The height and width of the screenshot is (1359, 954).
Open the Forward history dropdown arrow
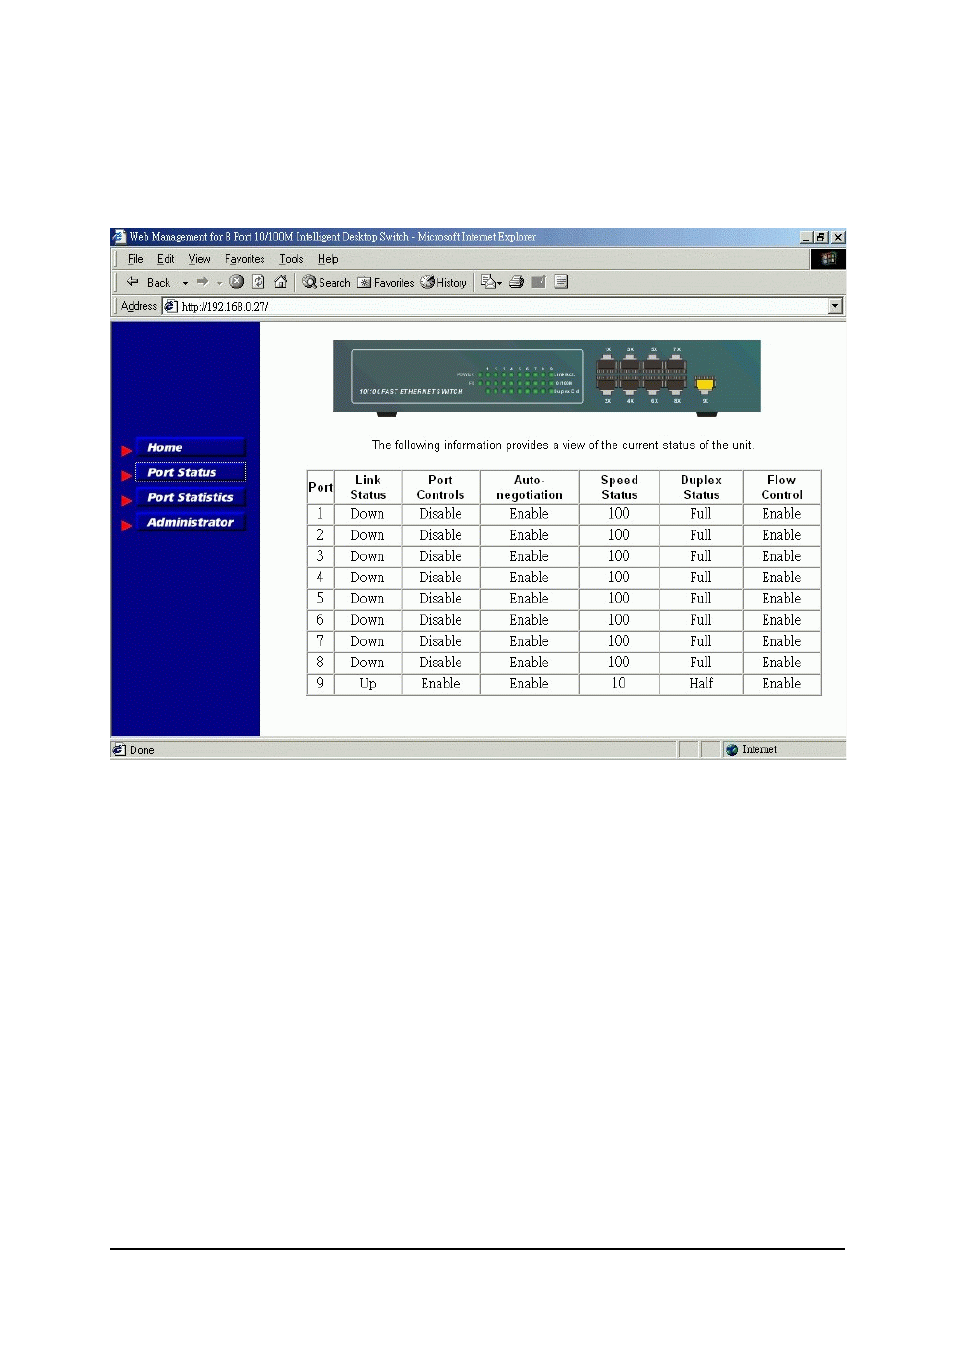tap(219, 283)
